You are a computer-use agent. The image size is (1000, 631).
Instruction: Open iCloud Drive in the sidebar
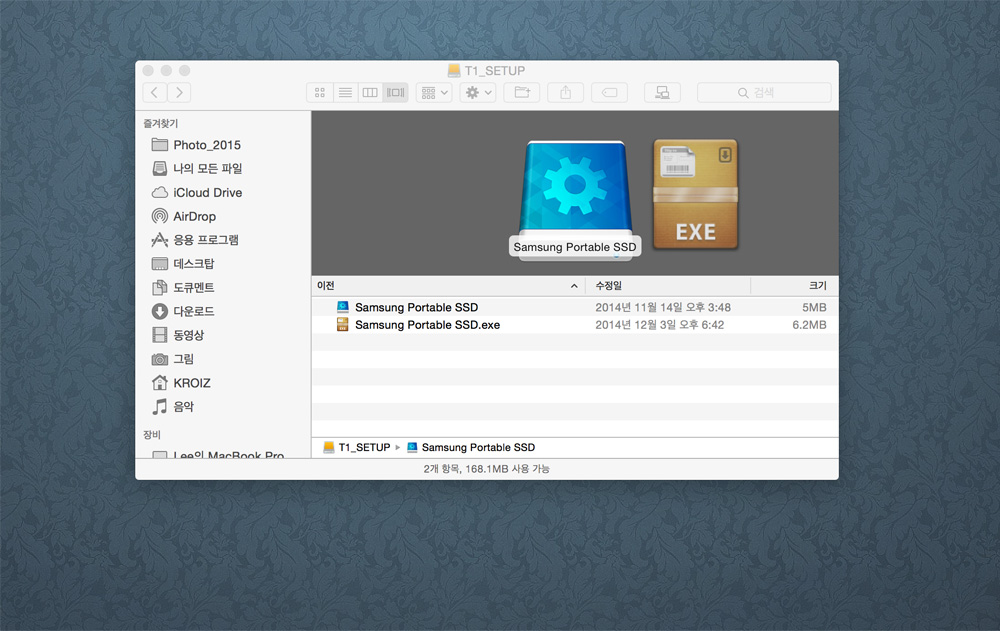pyautogui.click(x=207, y=192)
